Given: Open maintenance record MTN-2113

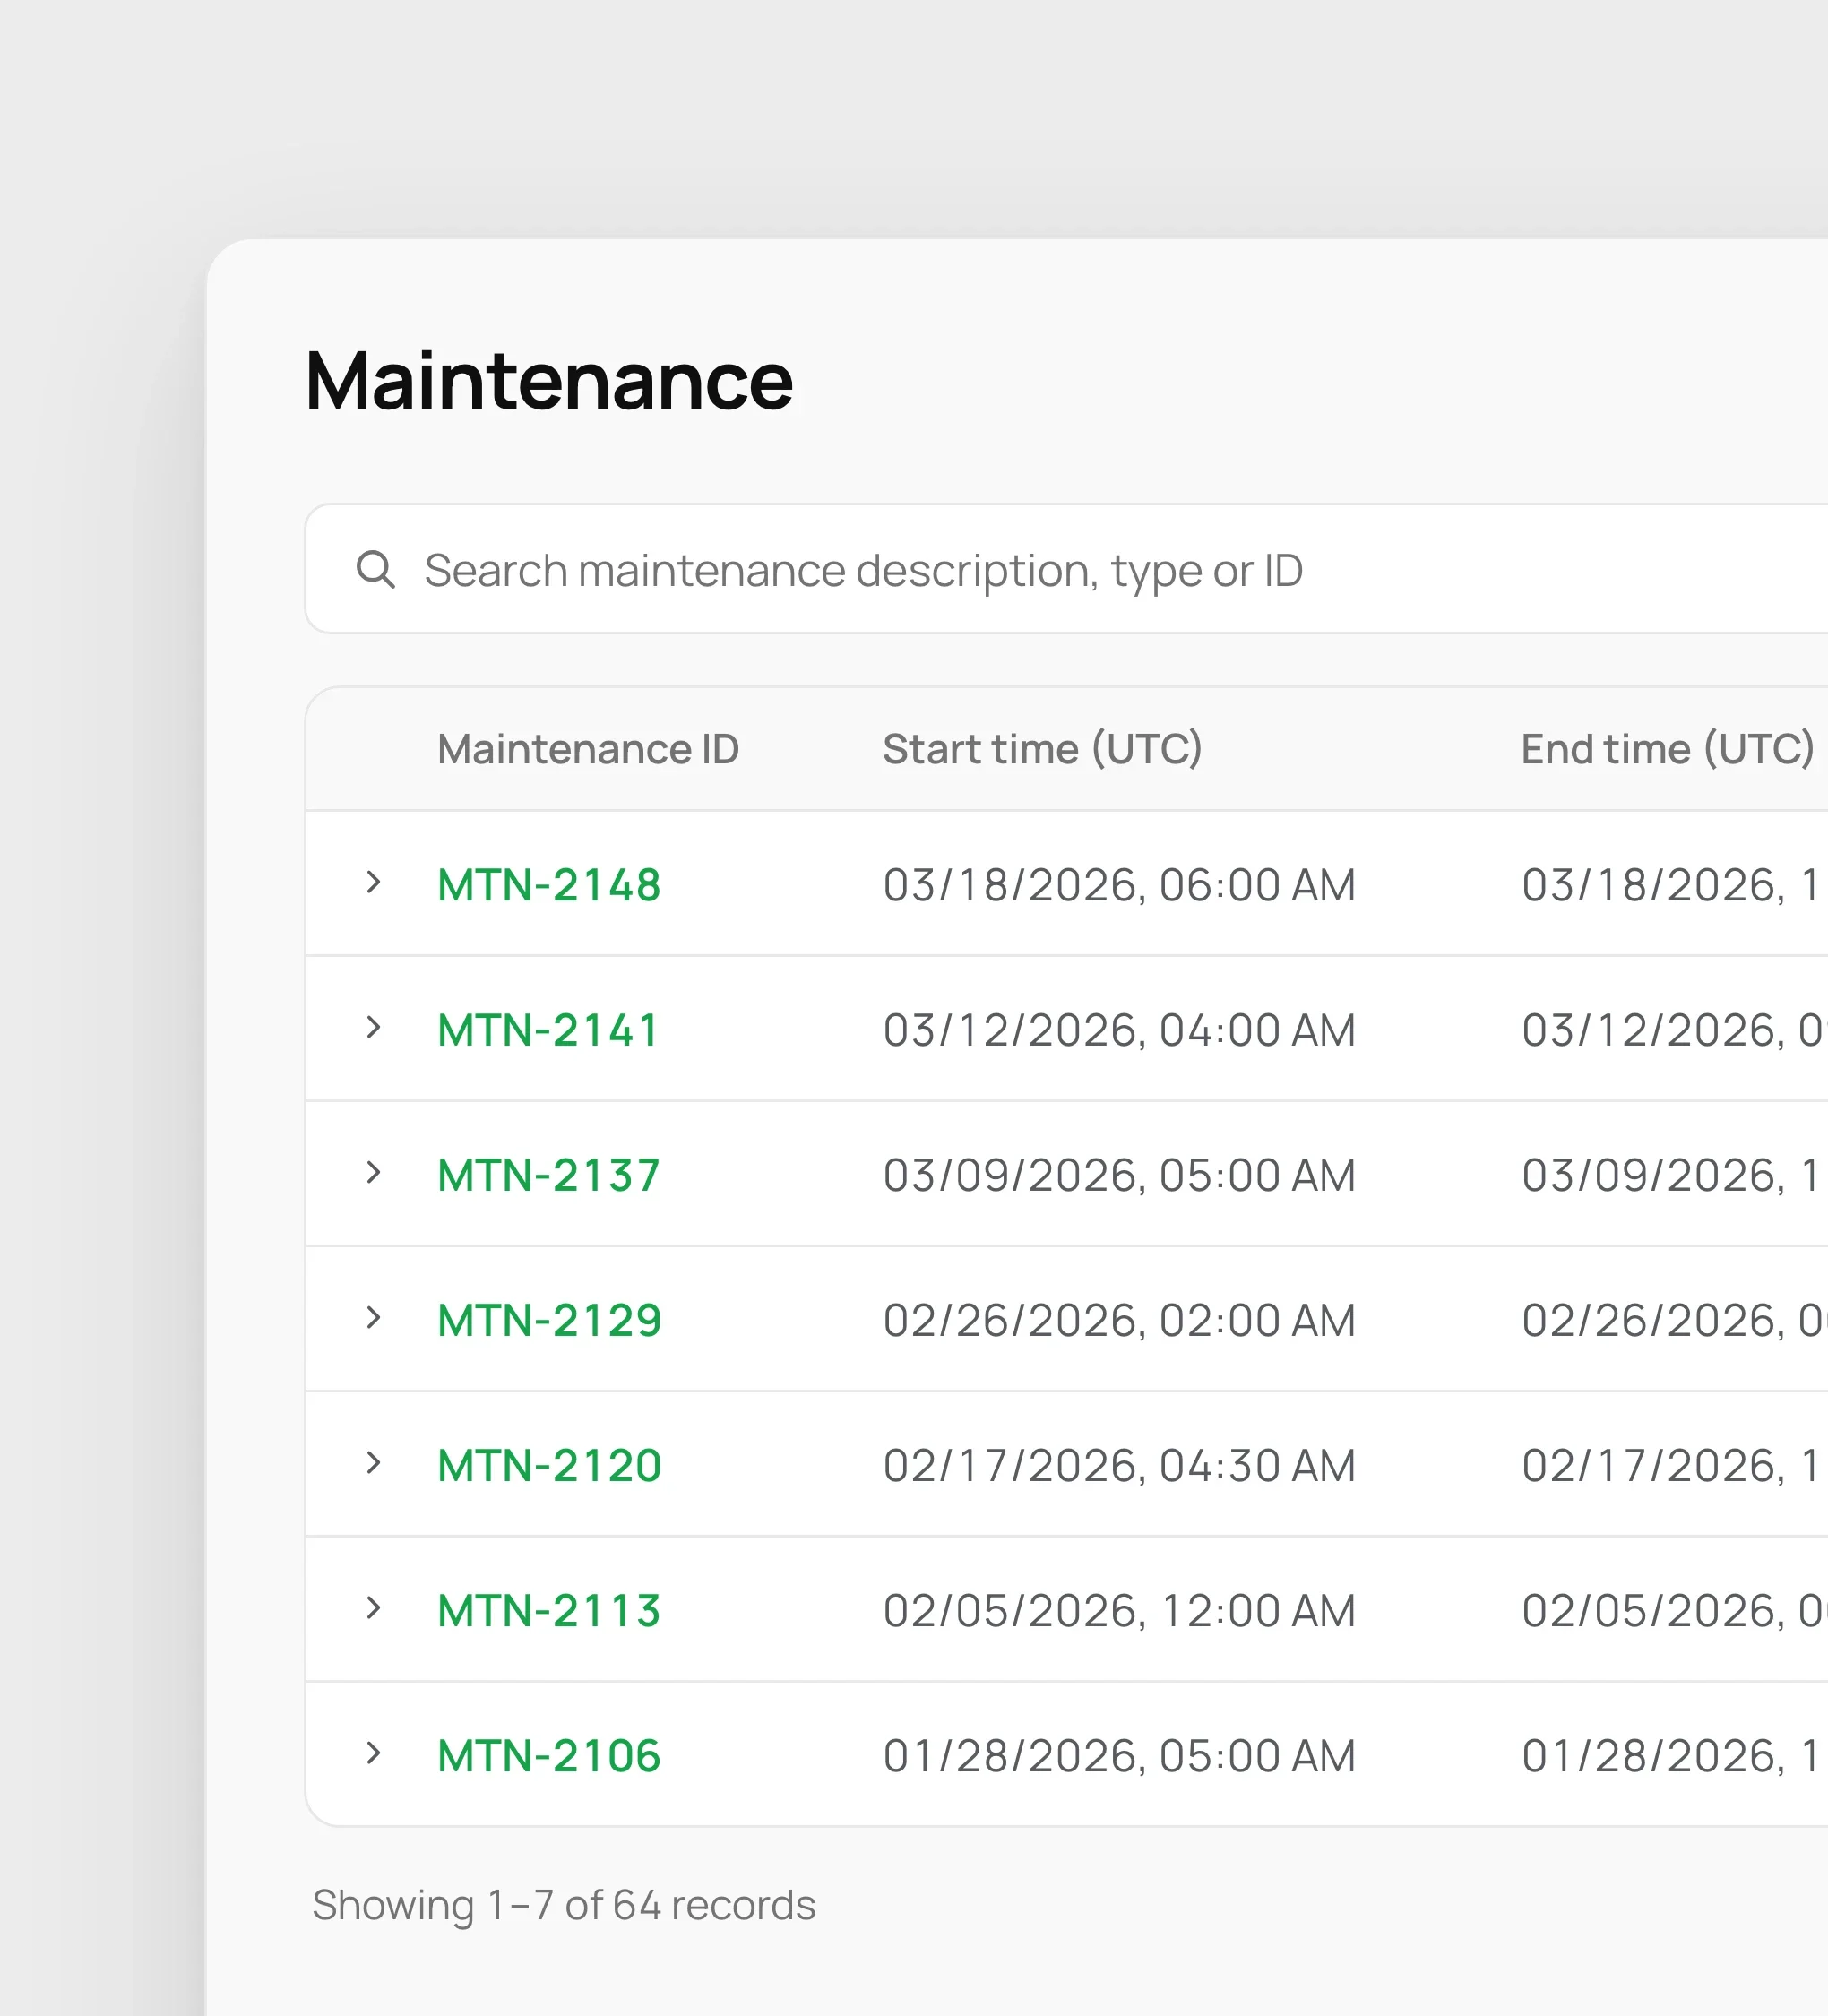Looking at the screenshot, I should coord(549,1611).
